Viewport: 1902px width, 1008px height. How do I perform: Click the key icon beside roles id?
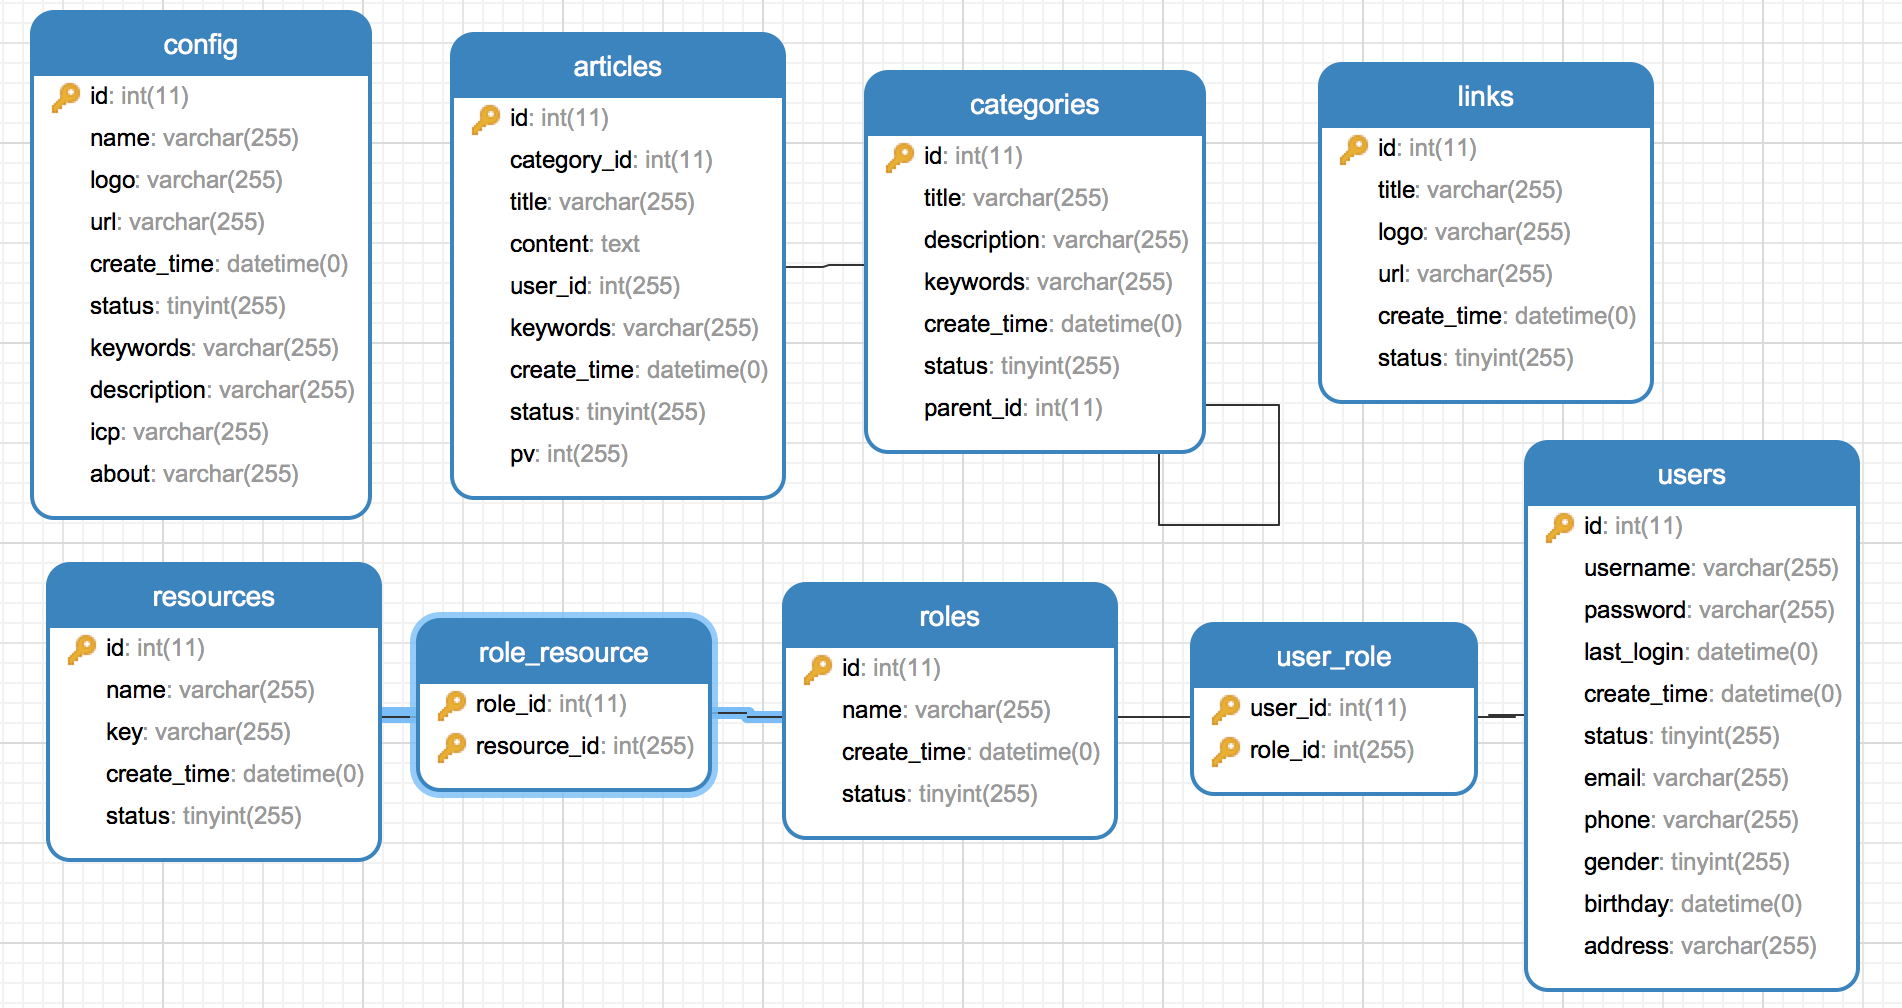[818, 669]
